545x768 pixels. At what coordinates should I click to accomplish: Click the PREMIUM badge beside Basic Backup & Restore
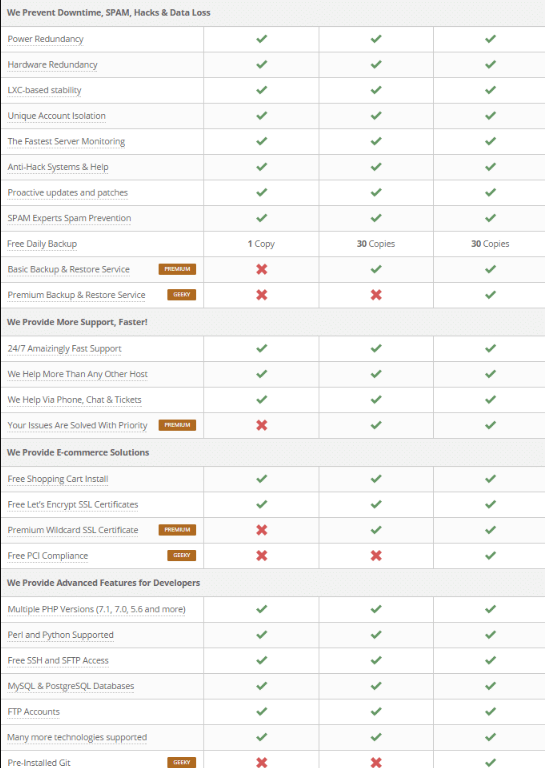177,269
